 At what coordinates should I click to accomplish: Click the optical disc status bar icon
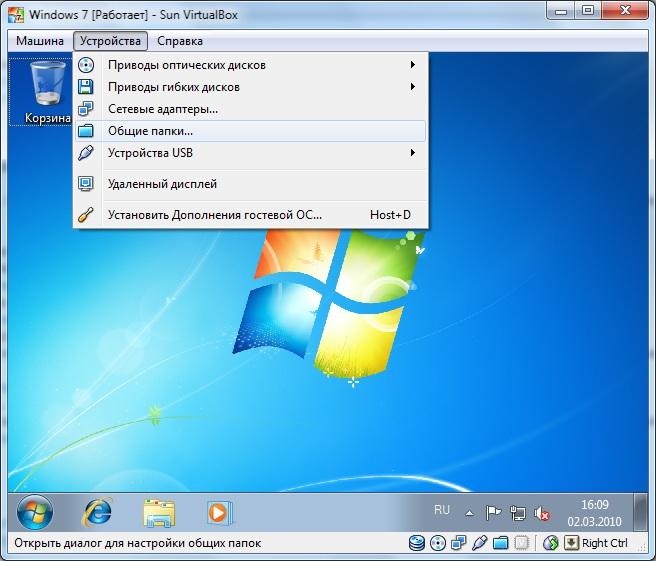pyautogui.click(x=437, y=543)
